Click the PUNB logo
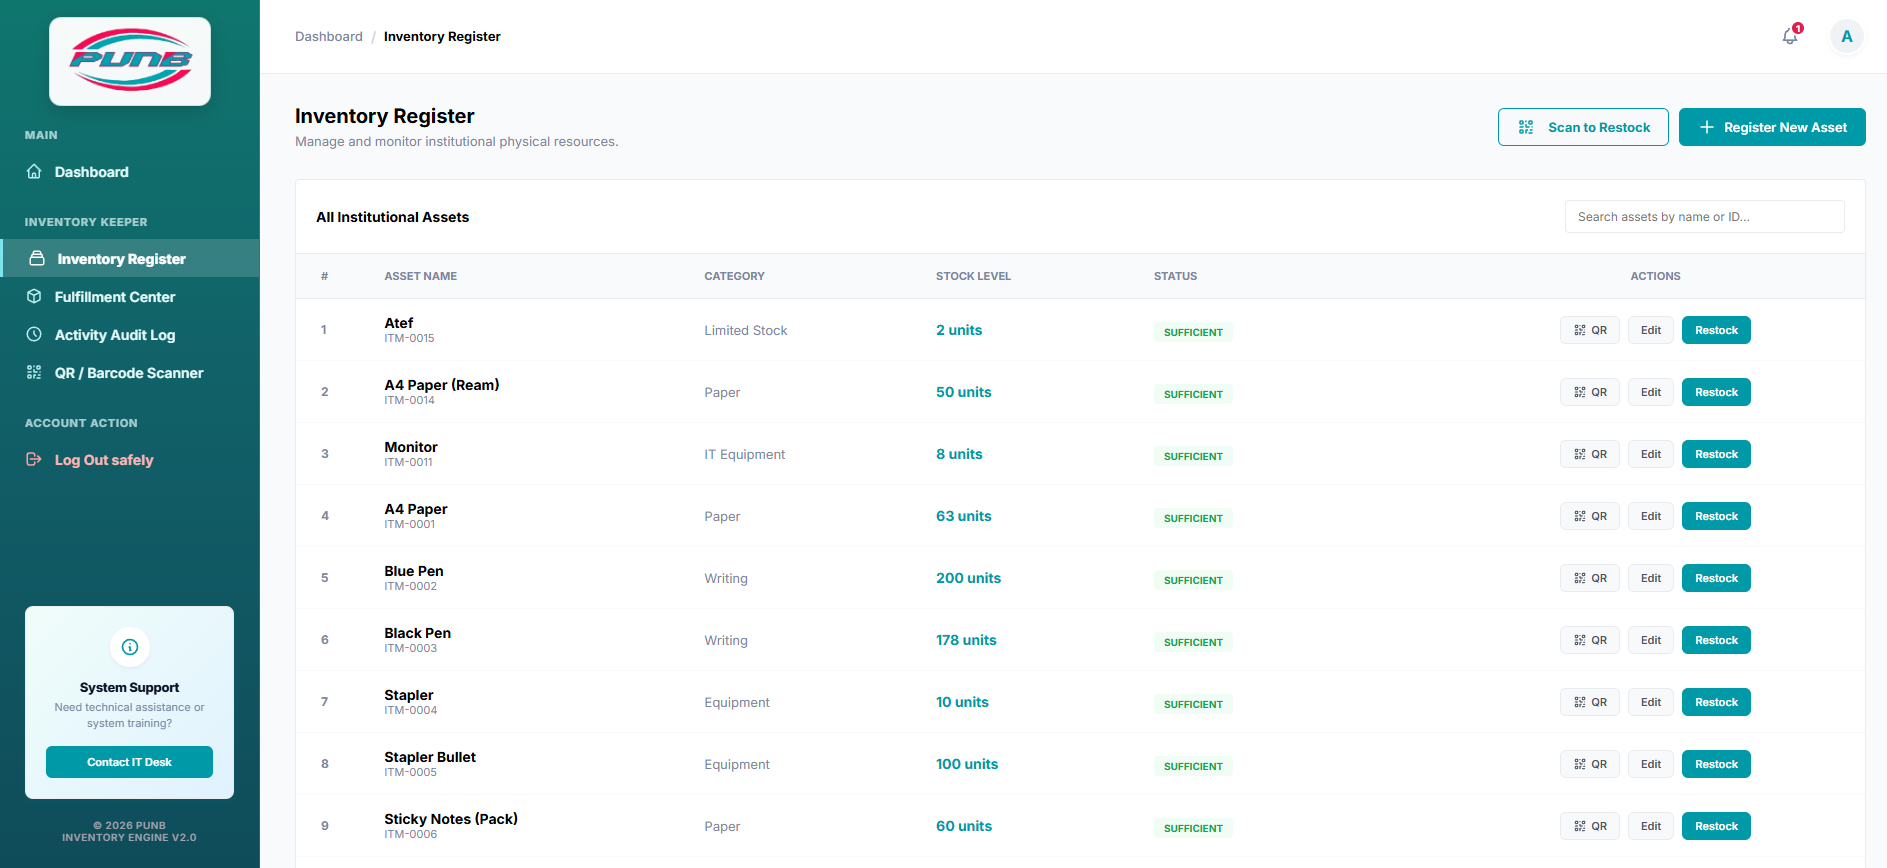This screenshot has width=1887, height=868. 130,61
